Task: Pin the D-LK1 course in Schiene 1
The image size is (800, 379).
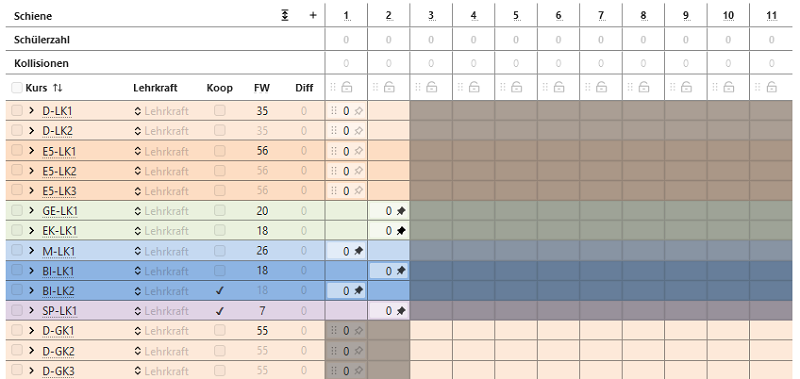Action: 359,111
